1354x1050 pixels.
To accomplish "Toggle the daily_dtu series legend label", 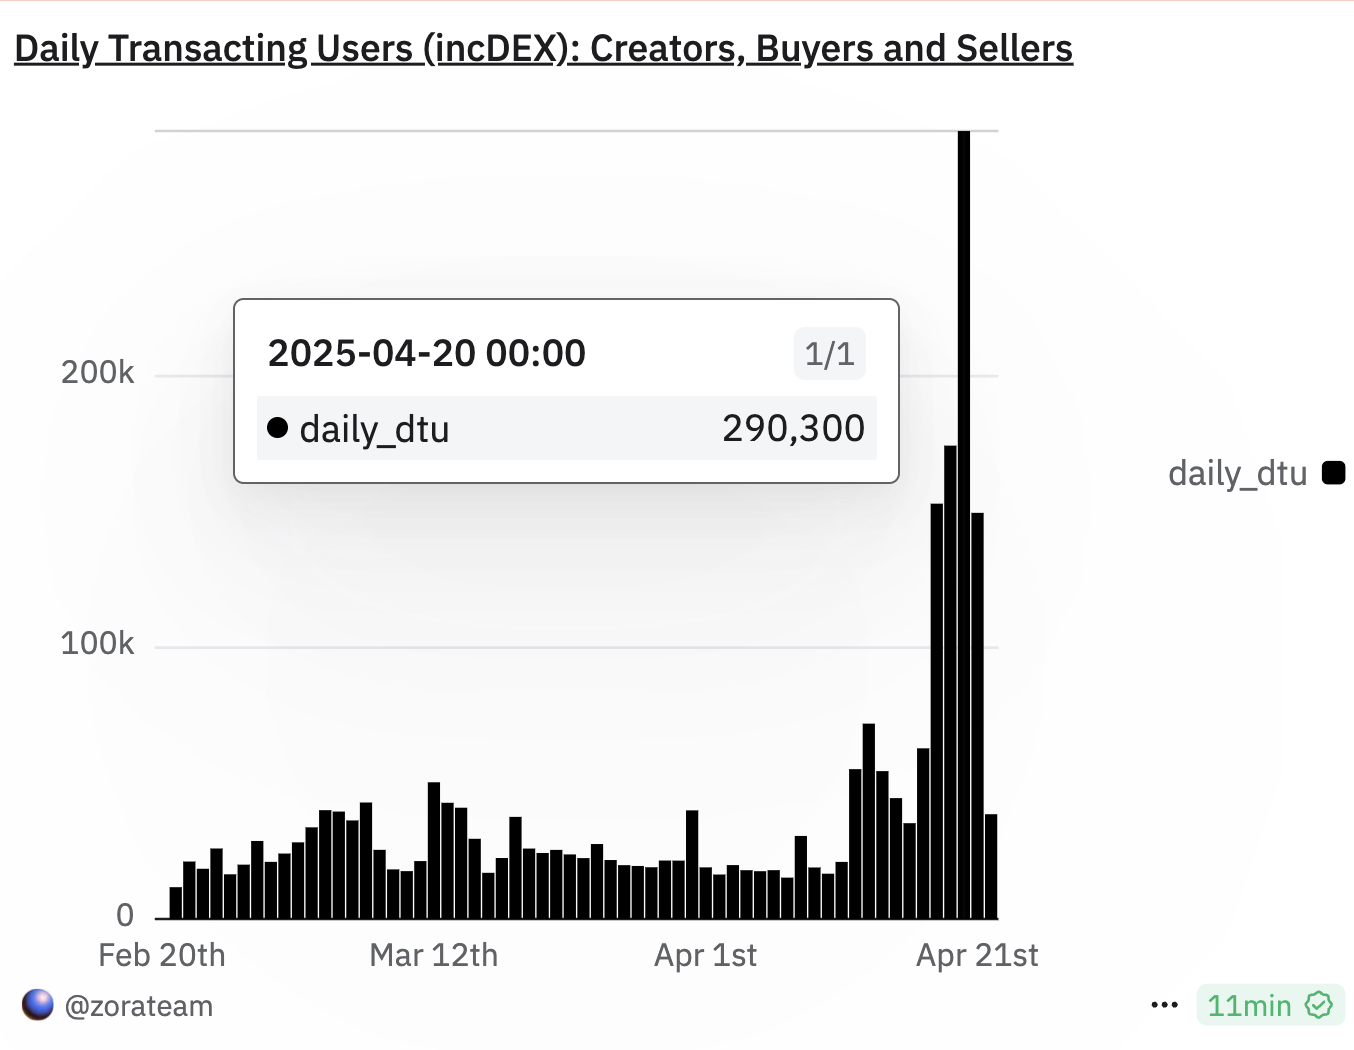I will 1237,473.
